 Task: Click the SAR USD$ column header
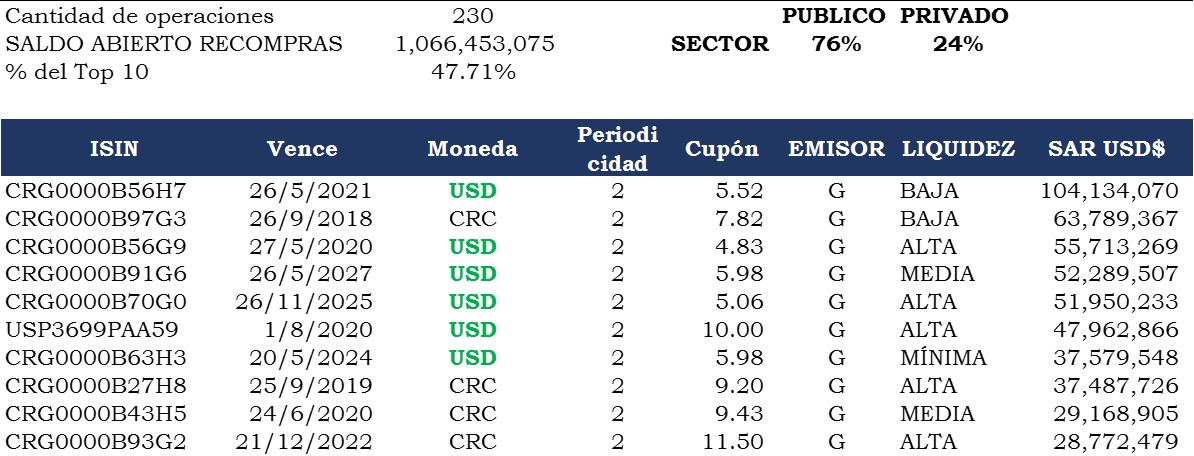coord(1106,149)
